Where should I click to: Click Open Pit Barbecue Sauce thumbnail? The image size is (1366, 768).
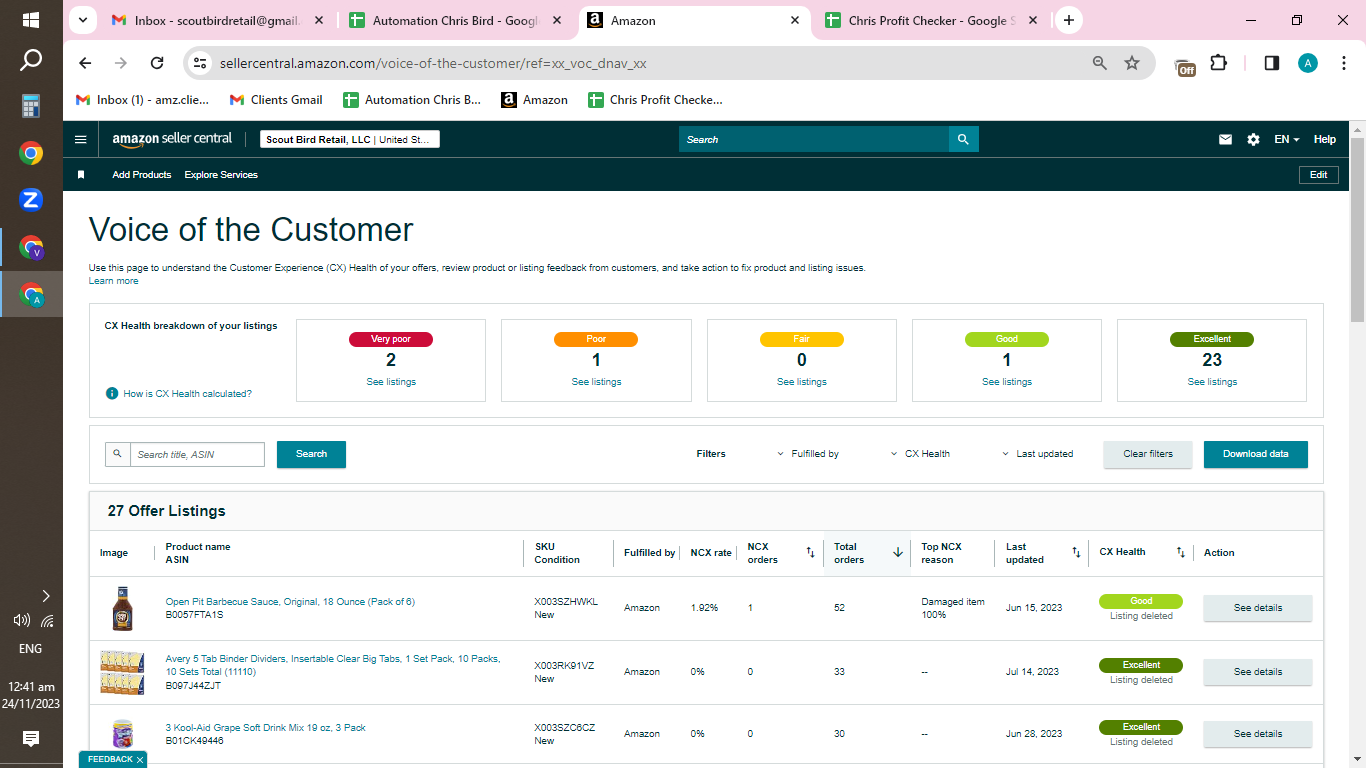(x=122, y=608)
